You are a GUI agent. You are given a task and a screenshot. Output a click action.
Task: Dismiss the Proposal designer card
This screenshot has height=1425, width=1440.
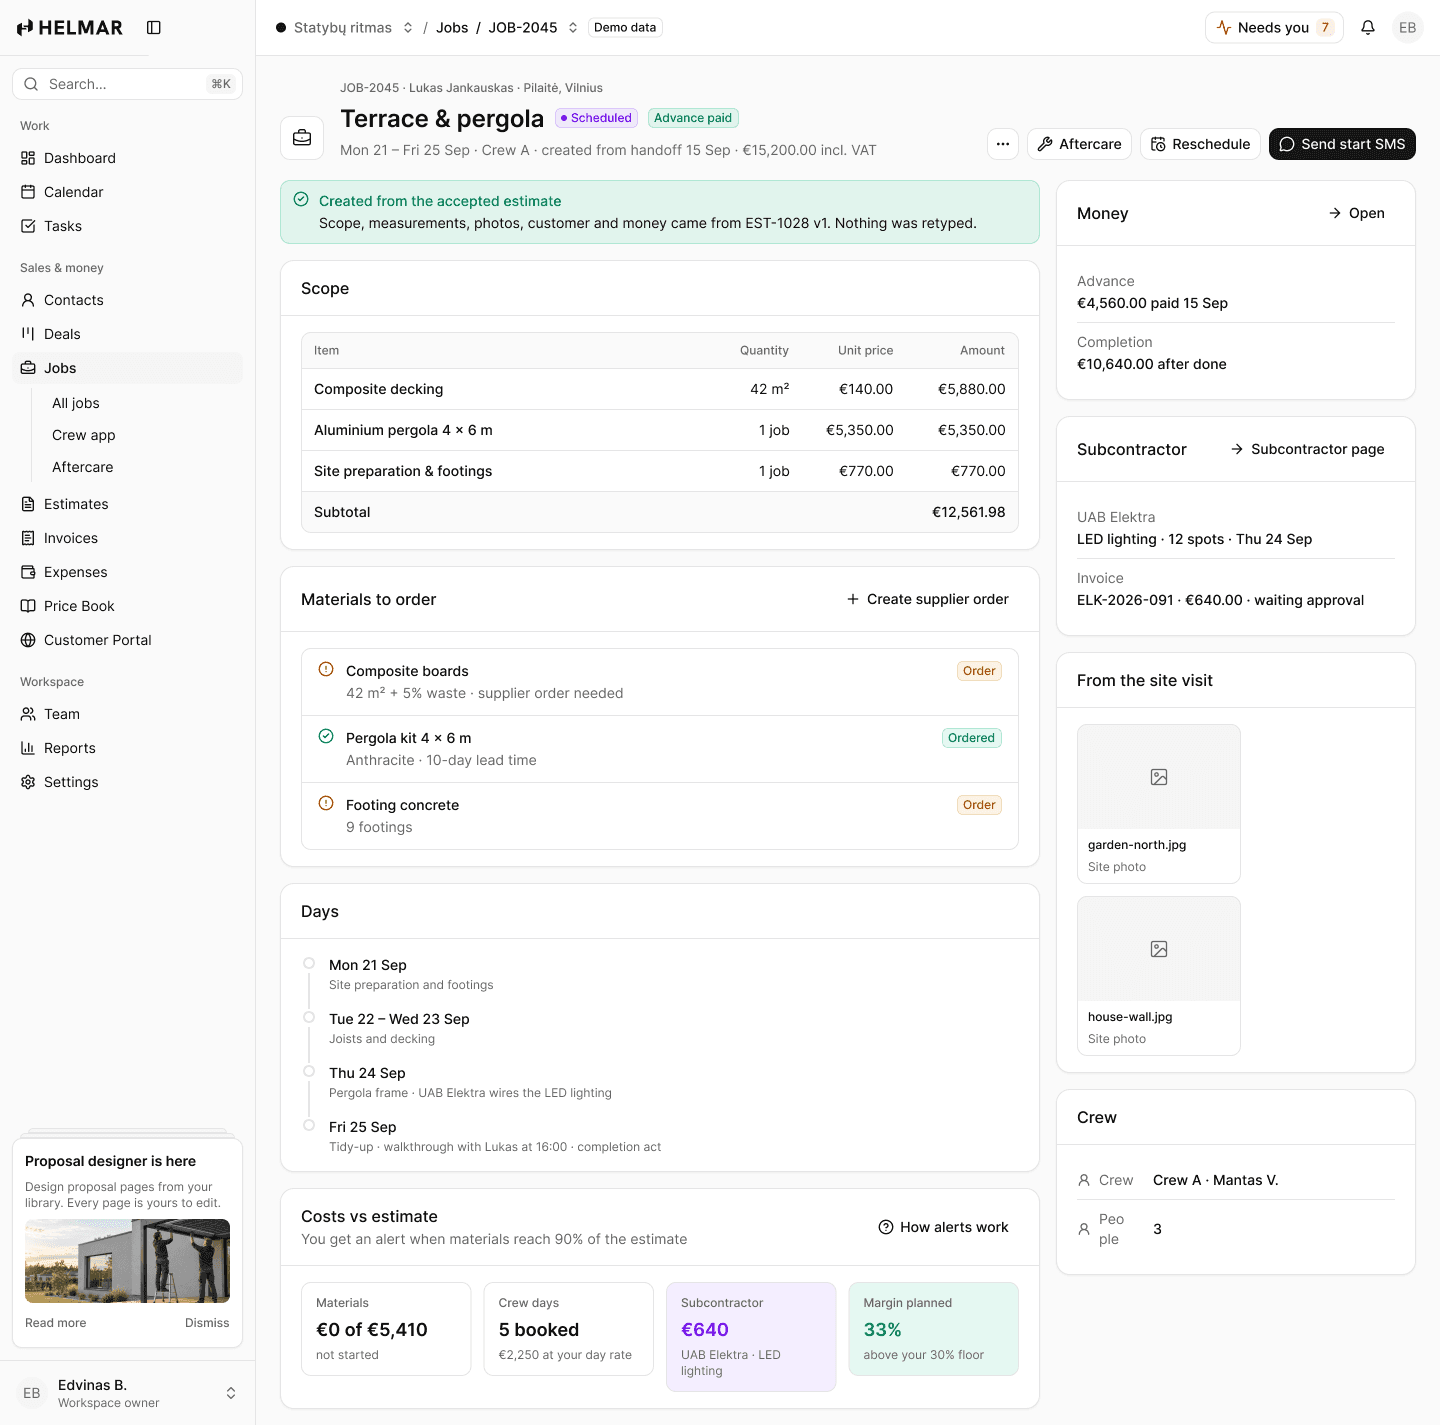207,1323
